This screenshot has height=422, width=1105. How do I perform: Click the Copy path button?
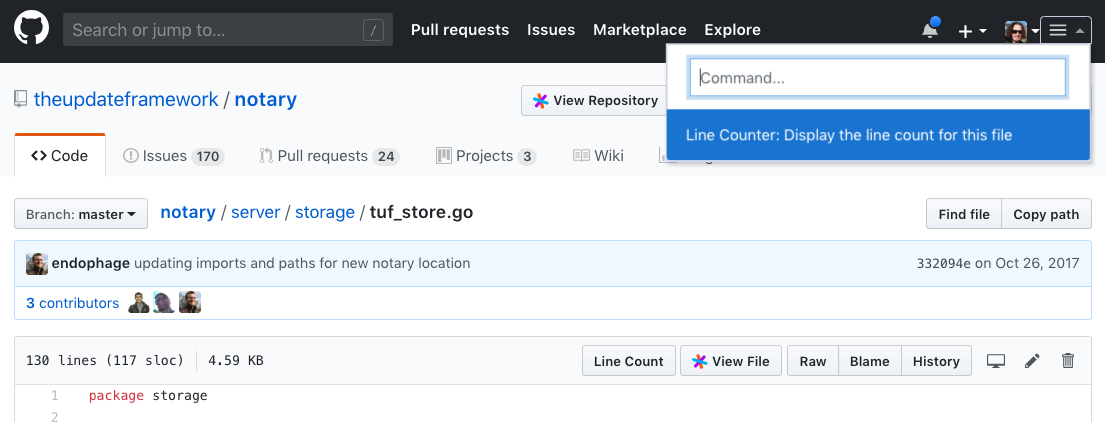[1046, 214]
